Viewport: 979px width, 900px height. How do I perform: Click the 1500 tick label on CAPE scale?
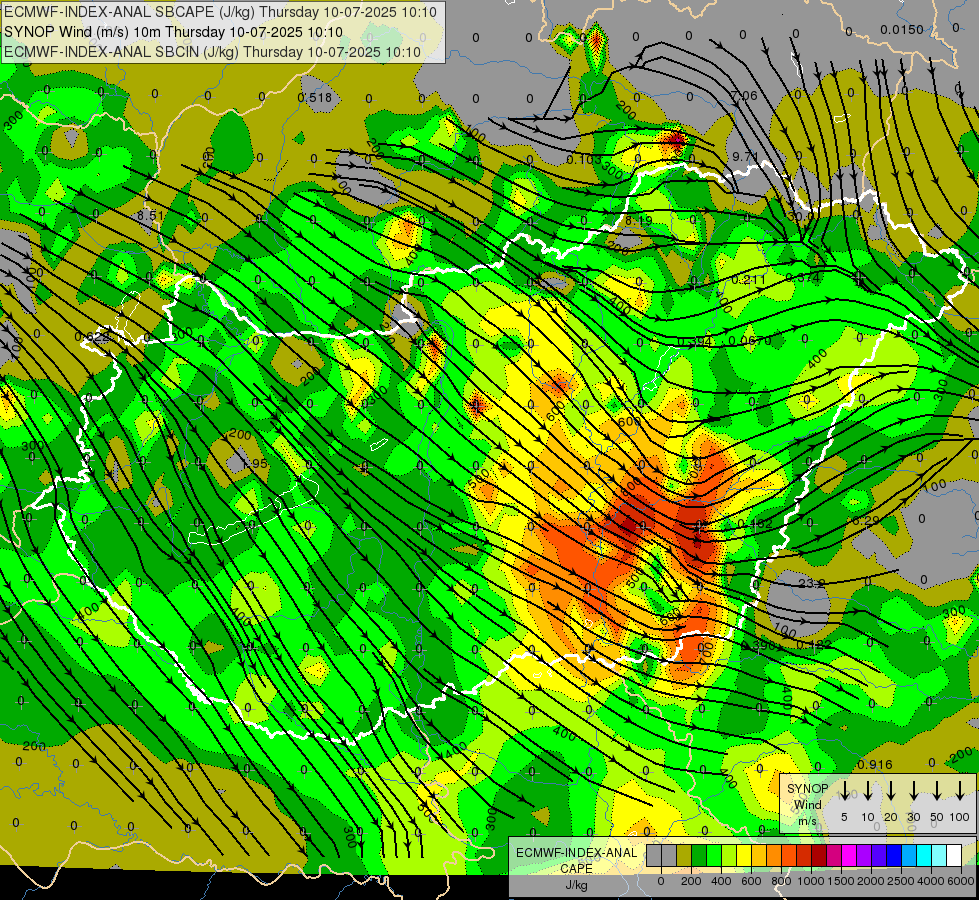(x=841, y=881)
